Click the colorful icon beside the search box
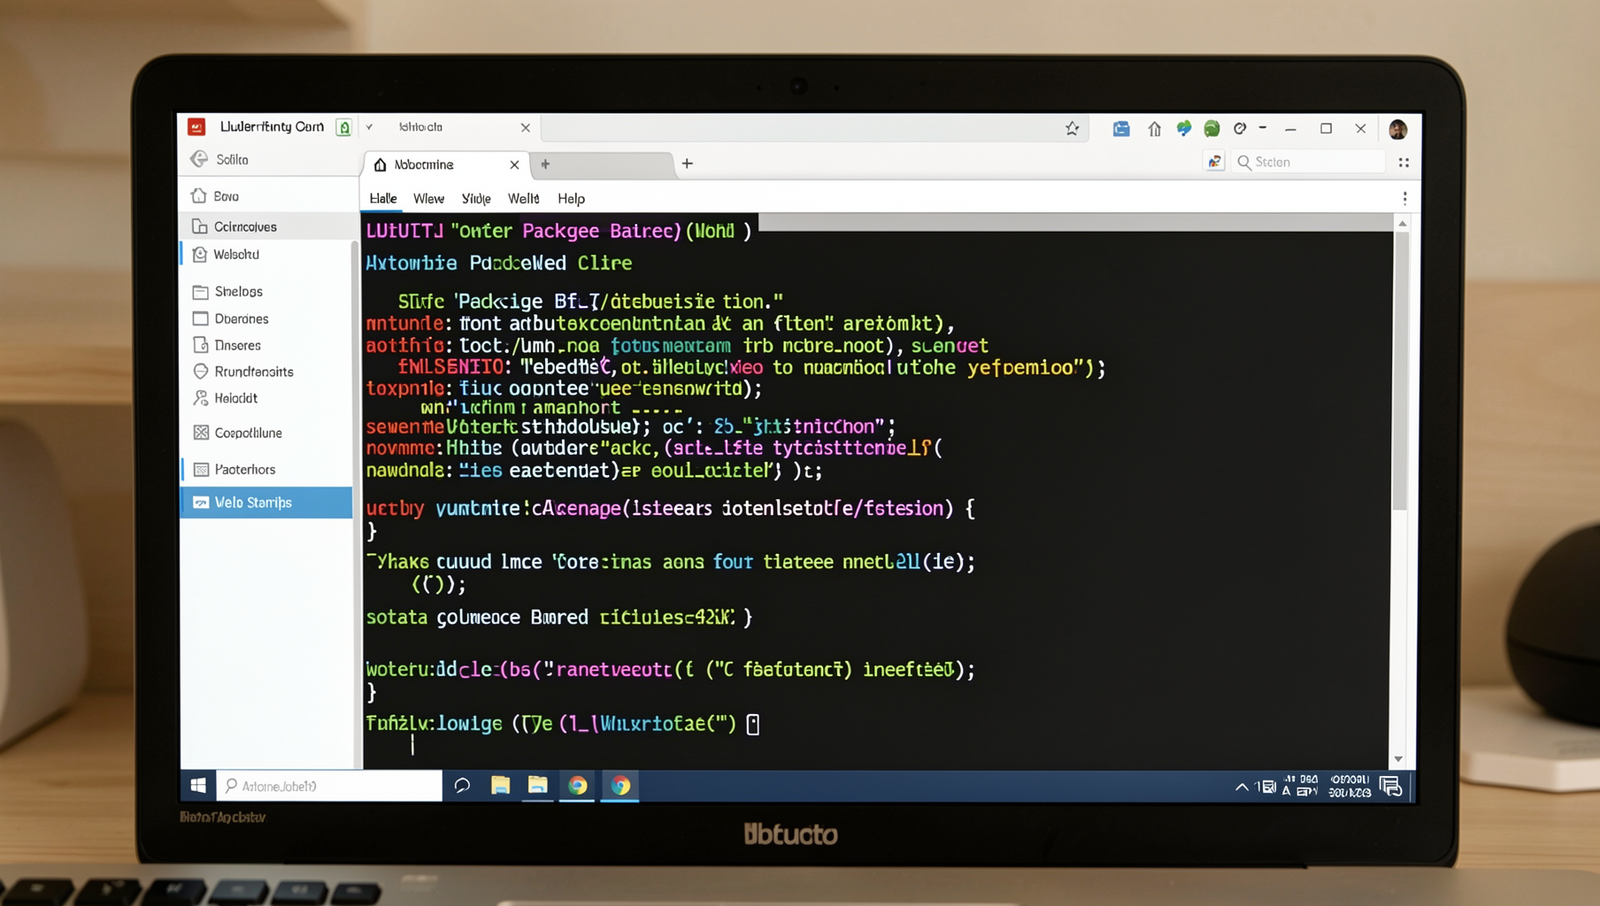 click(x=1214, y=161)
